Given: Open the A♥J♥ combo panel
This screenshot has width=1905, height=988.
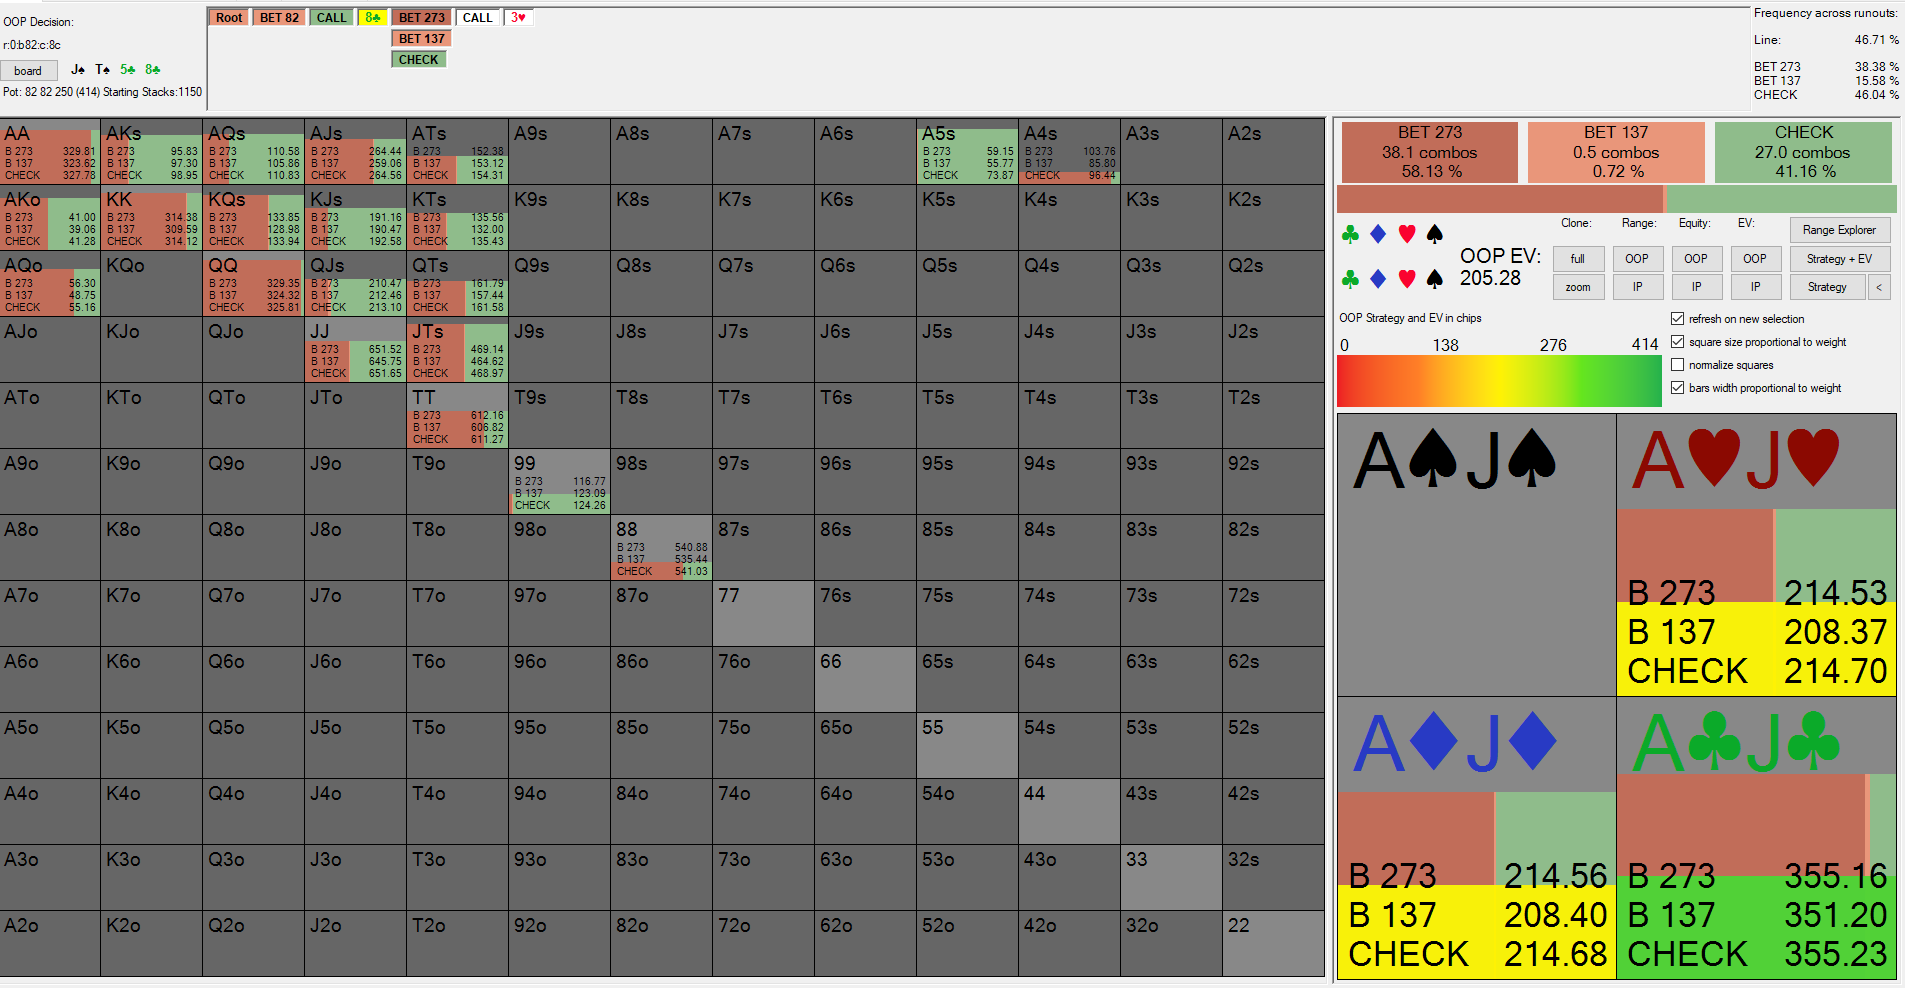Looking at the screenshot, I should click(1757, 555).
